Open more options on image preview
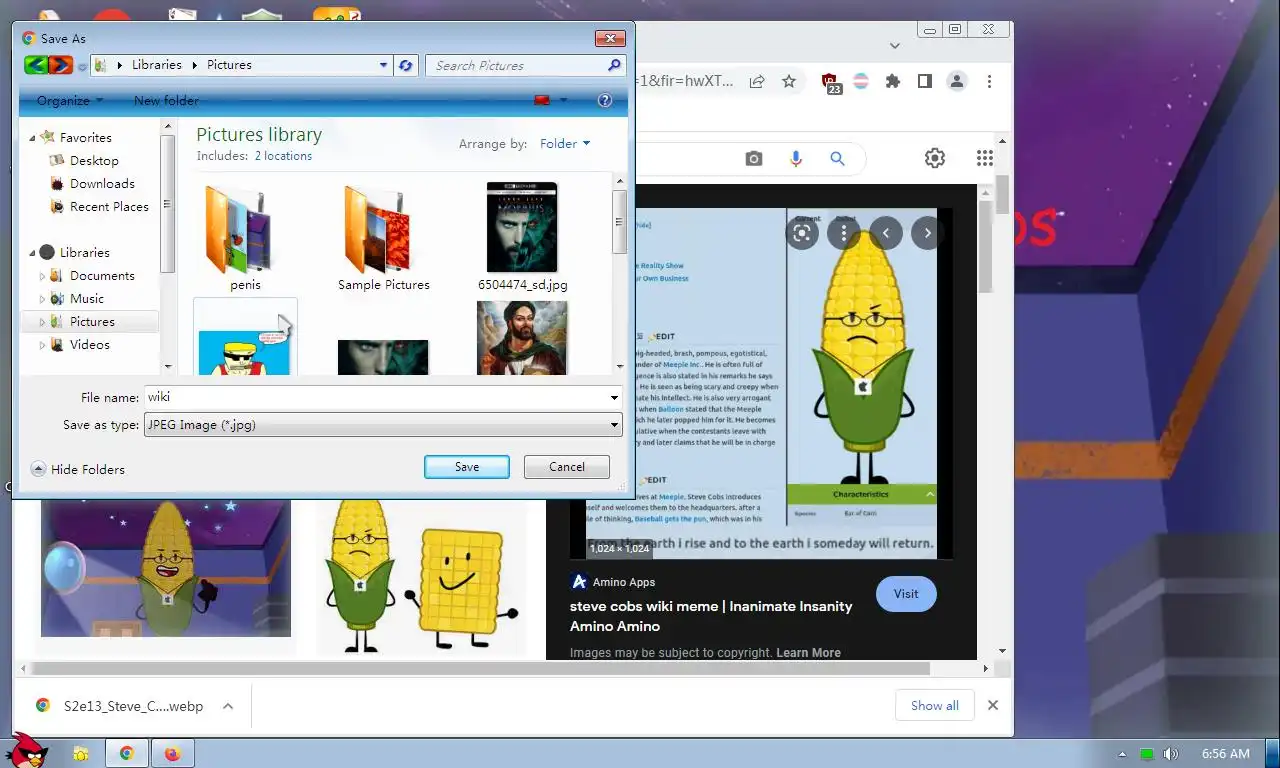 (x=844, y=233)
